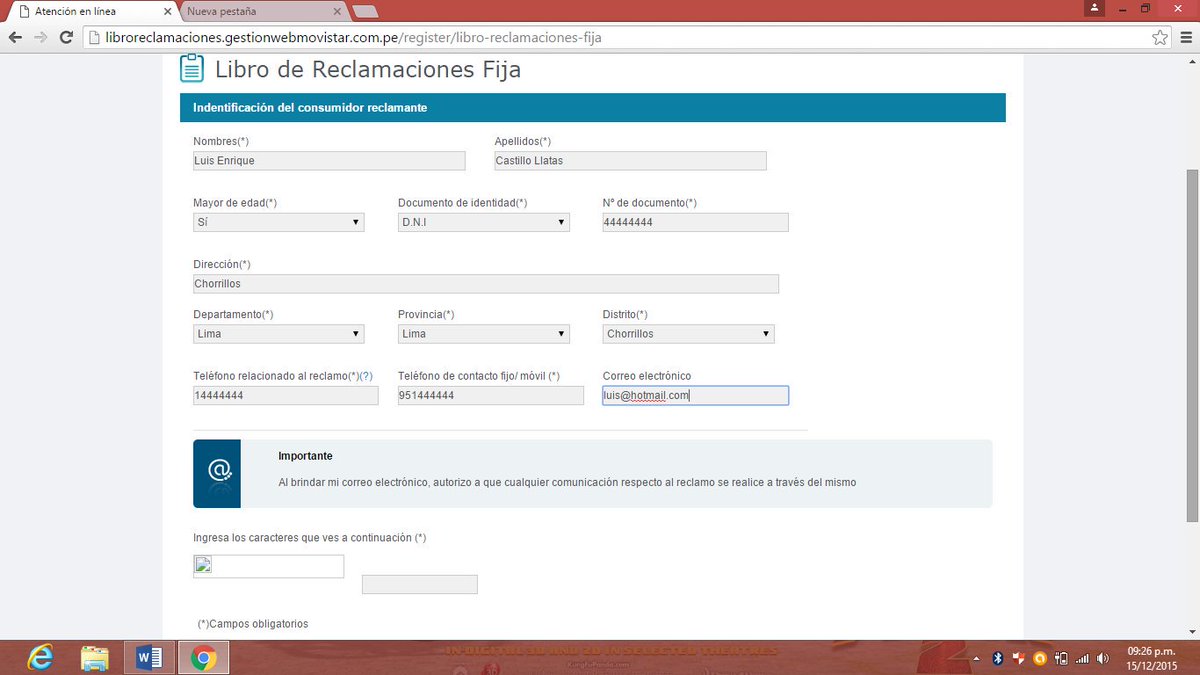This screenshot has height=675, width=1200.
Task: Expand the Documento de identidad dropdown
Action: [484, 222]
